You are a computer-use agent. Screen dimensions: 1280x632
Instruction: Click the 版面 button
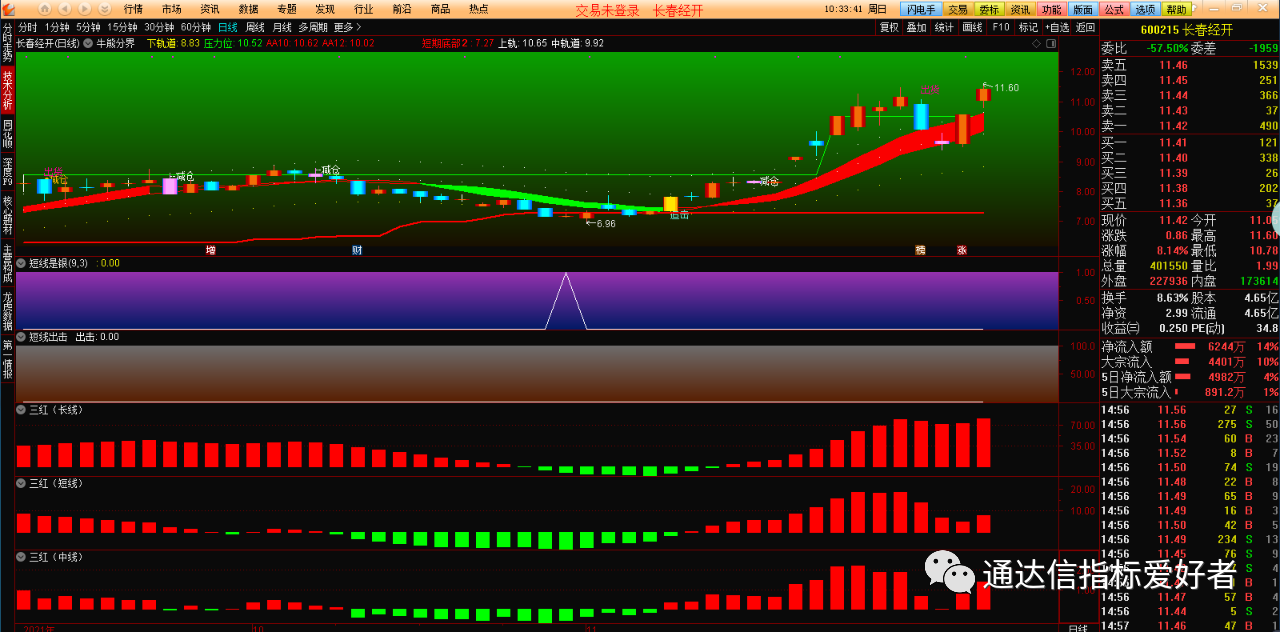pyautogui.click(x=1083, y=9)
